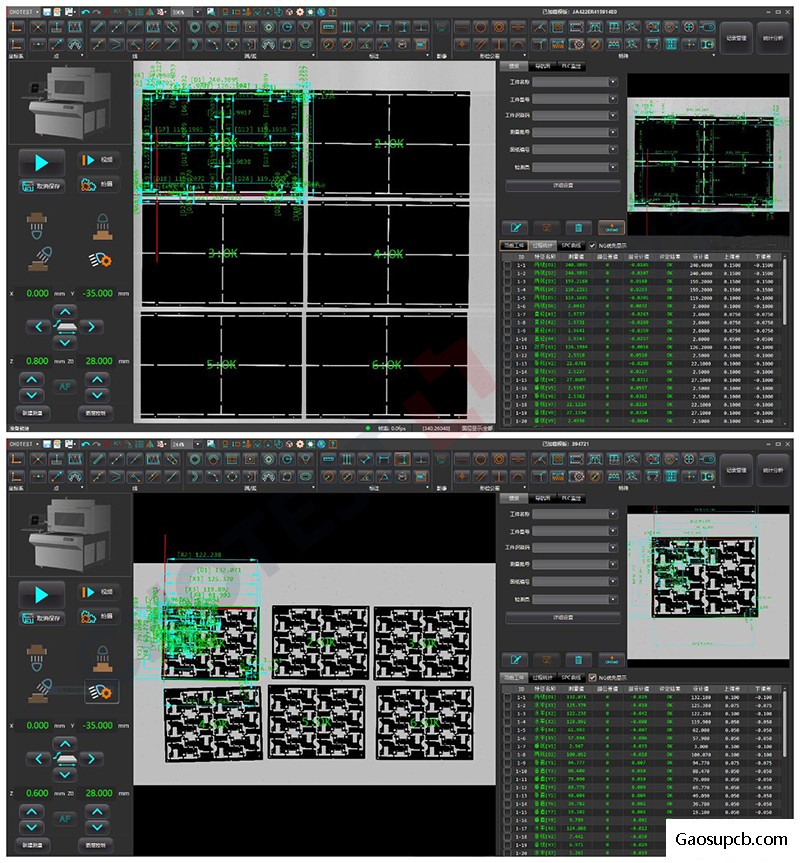Open light settings gear icon in the bottom window
800x863 pixels.
point(100,691)
